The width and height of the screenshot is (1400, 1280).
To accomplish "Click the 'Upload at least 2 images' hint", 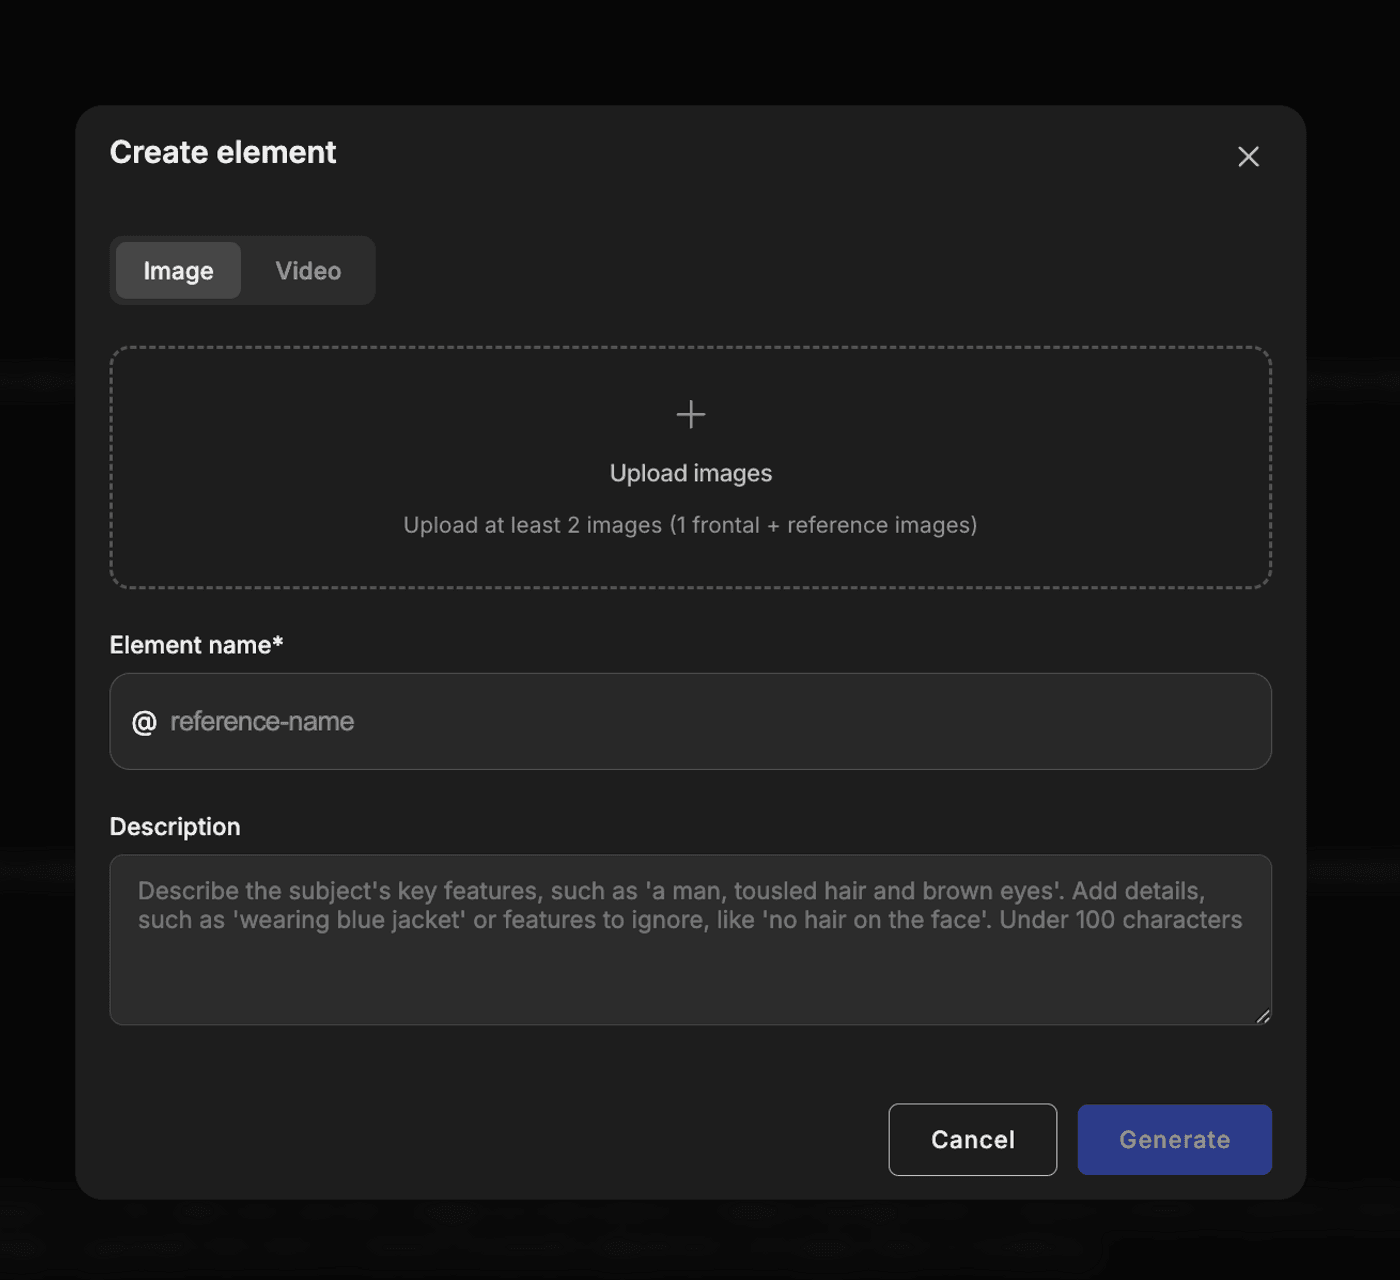I will [690, 525].
